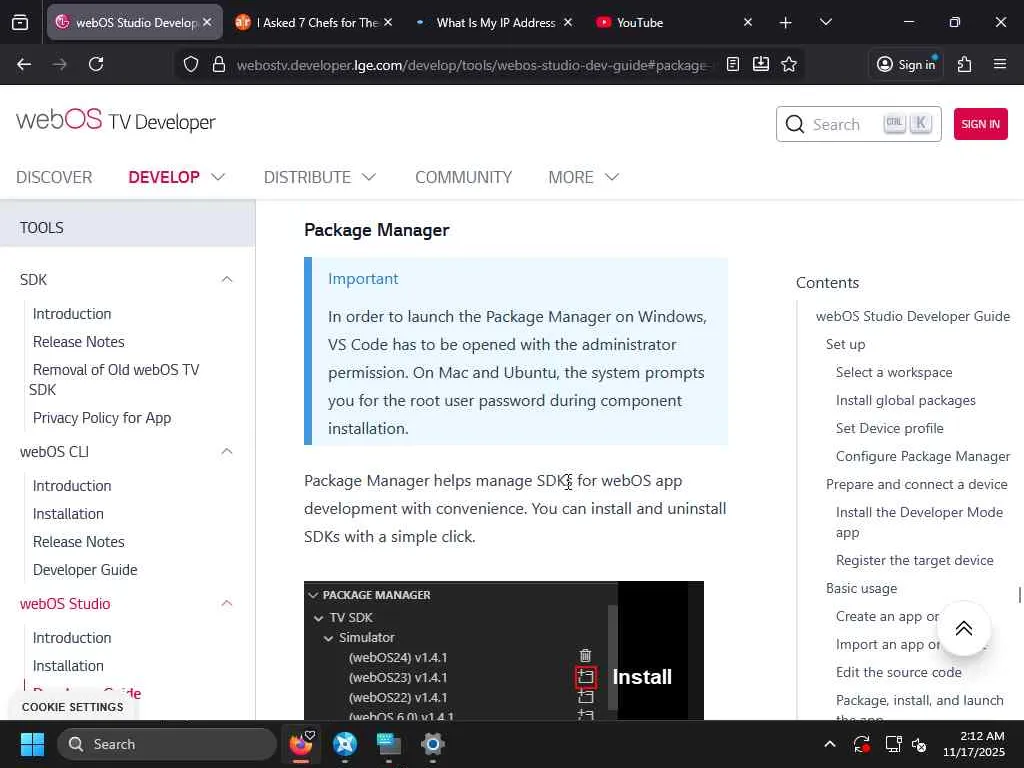Image resolution: width=1024 pixels, height=768 pixels.
Task: Open webOS Studio Introduction link
Action: 72,637
